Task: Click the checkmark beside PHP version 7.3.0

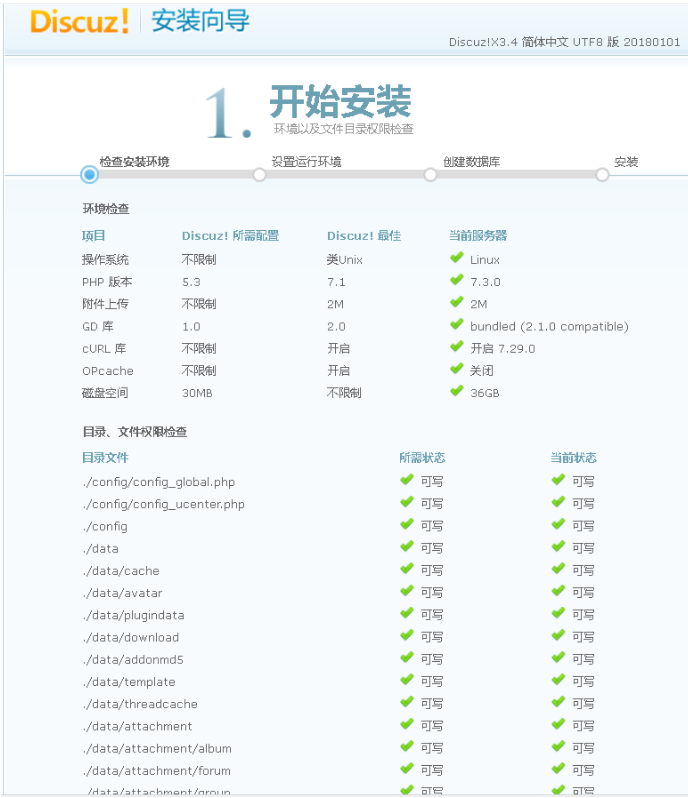Action: (x=457, y=280)
